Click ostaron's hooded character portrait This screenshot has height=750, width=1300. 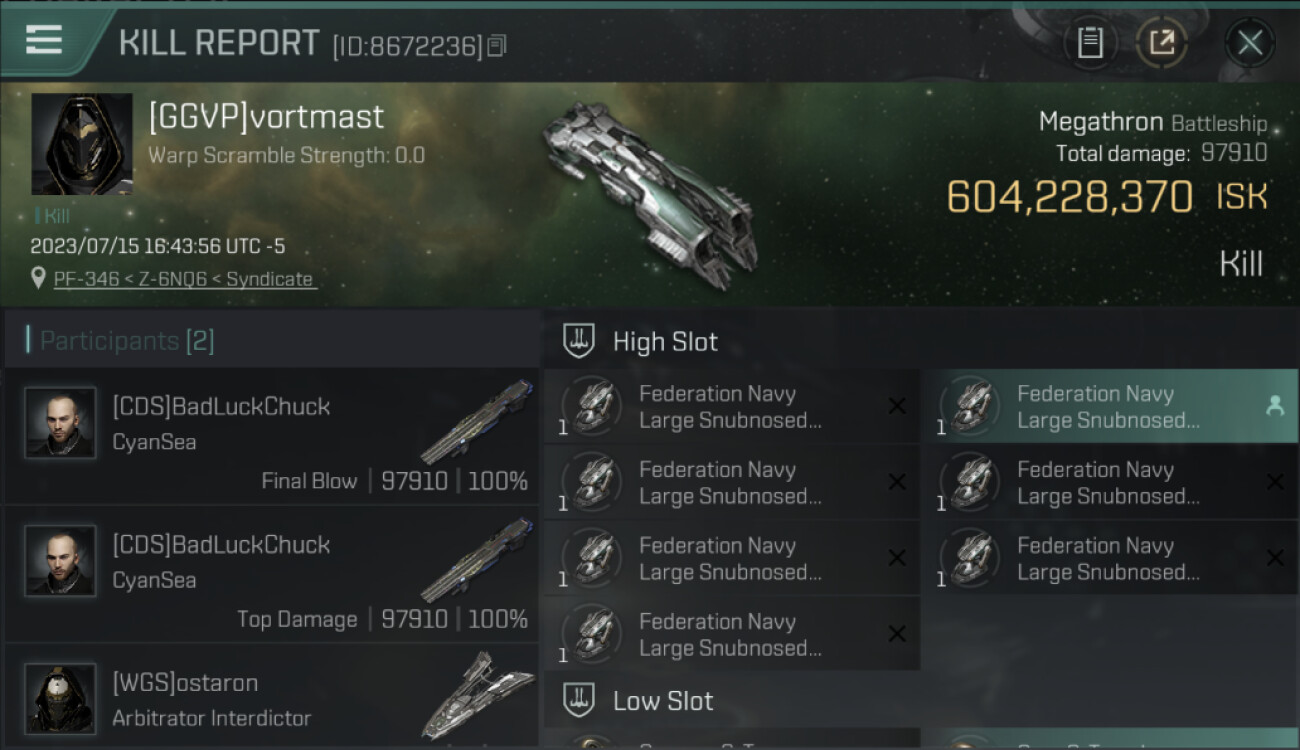pyautogui.click(x=60, y=698)
